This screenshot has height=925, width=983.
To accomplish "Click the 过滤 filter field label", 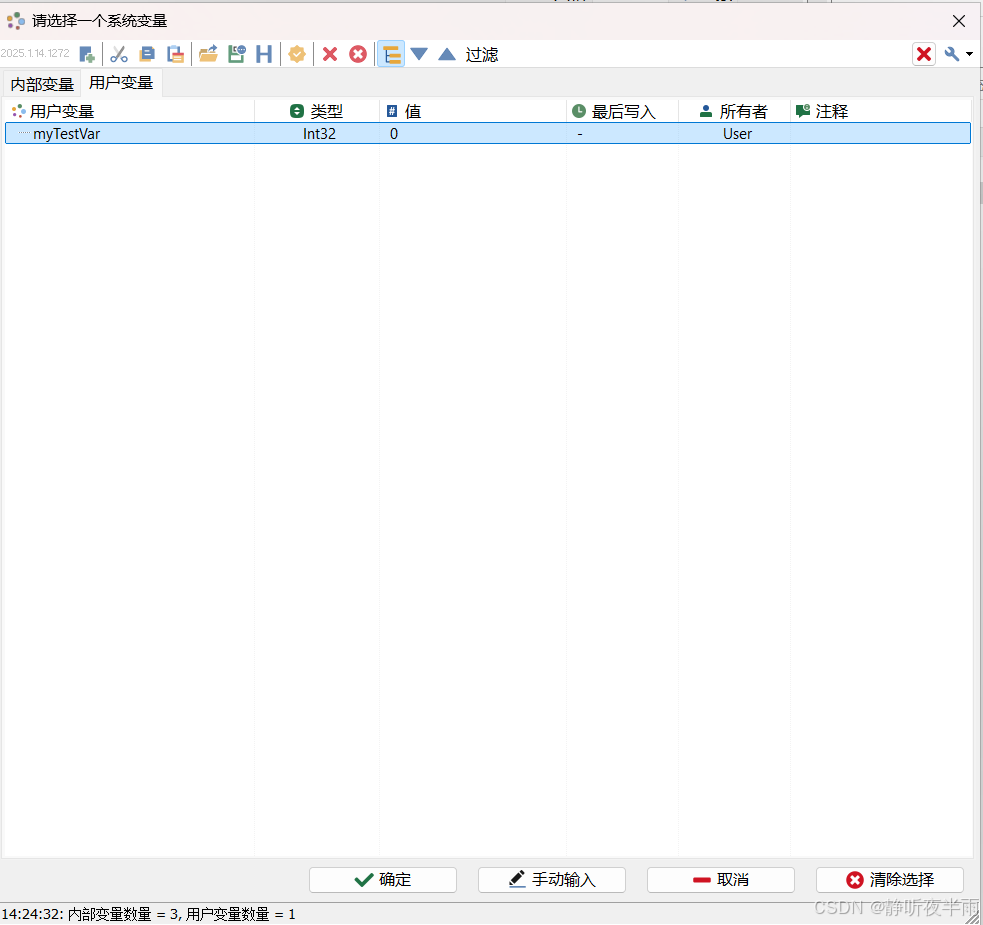I will click(x=481, y=55).
